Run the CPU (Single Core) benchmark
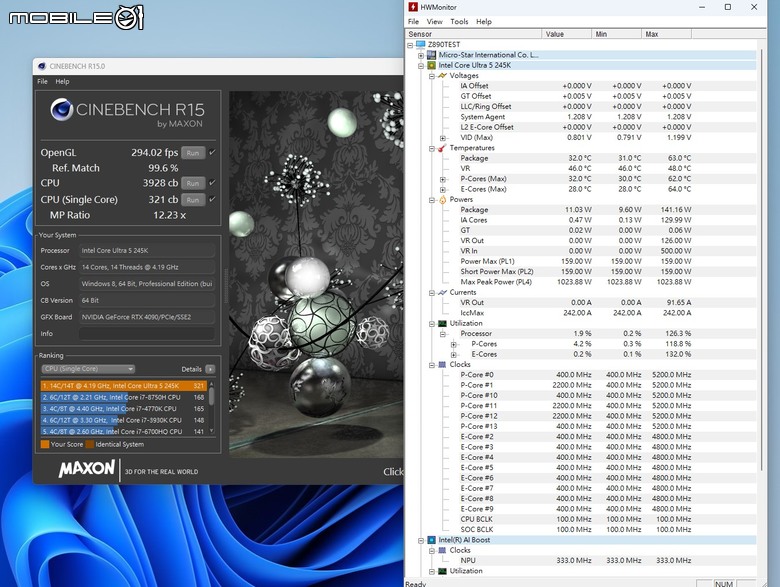Image resolution: width=780 pixels, height=587 pixels. tap(193, 199)
